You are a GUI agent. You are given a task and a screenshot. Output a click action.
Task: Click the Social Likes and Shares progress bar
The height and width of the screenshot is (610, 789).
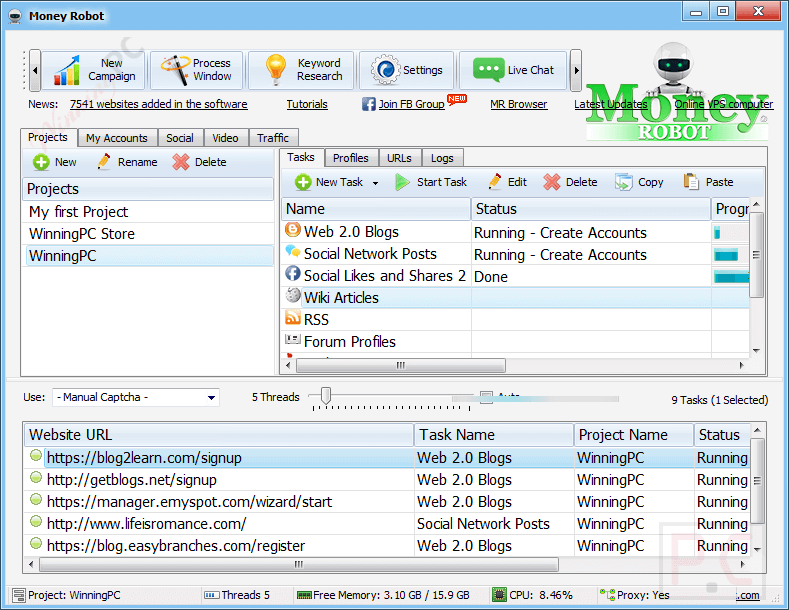tap(732, 277)
